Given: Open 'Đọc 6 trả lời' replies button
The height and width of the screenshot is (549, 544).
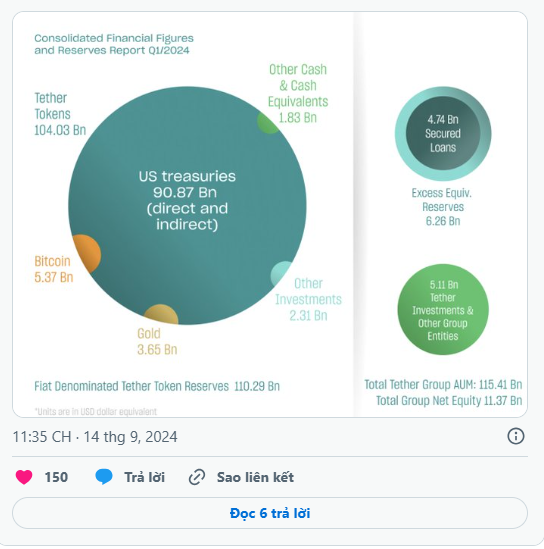Looking at the screenshot, I should point(270,513).
